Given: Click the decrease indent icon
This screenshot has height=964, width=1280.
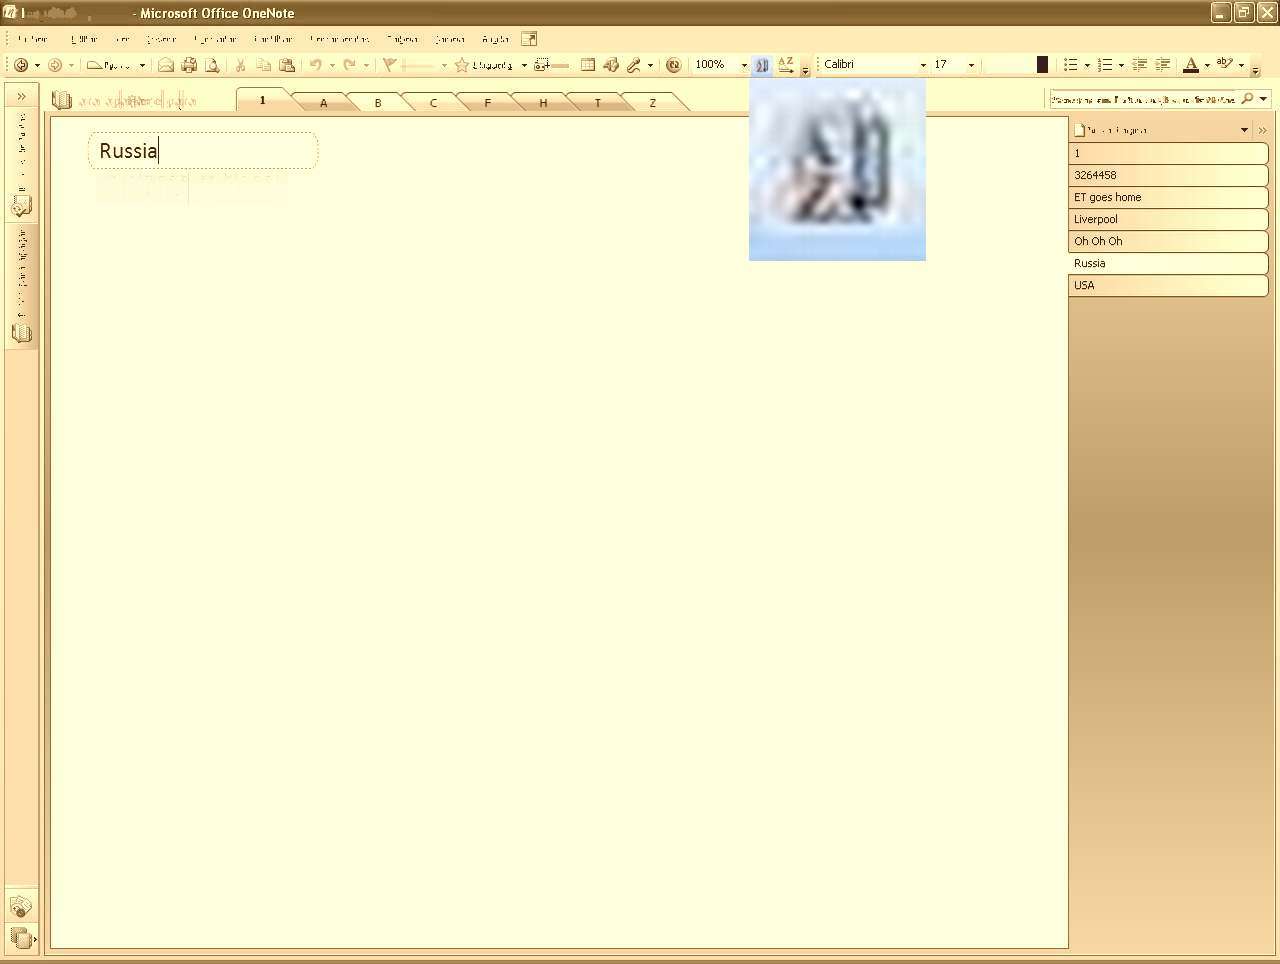Looking at the screenshot, I should (x=1139, y=65).
